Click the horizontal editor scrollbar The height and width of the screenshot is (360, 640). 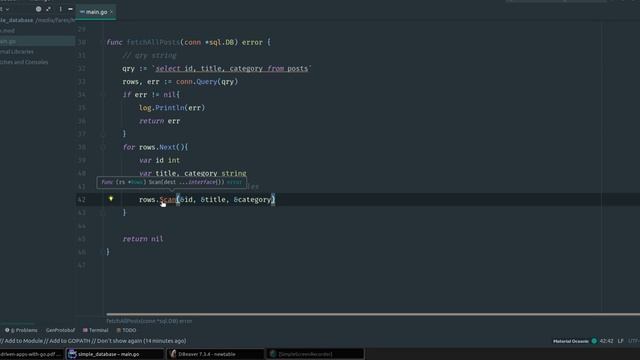pyautogui.click(x=373, y=314)
